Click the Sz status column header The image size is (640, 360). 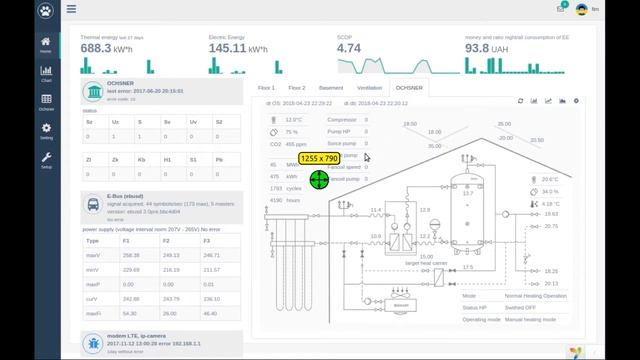click(x=89, y=122)
